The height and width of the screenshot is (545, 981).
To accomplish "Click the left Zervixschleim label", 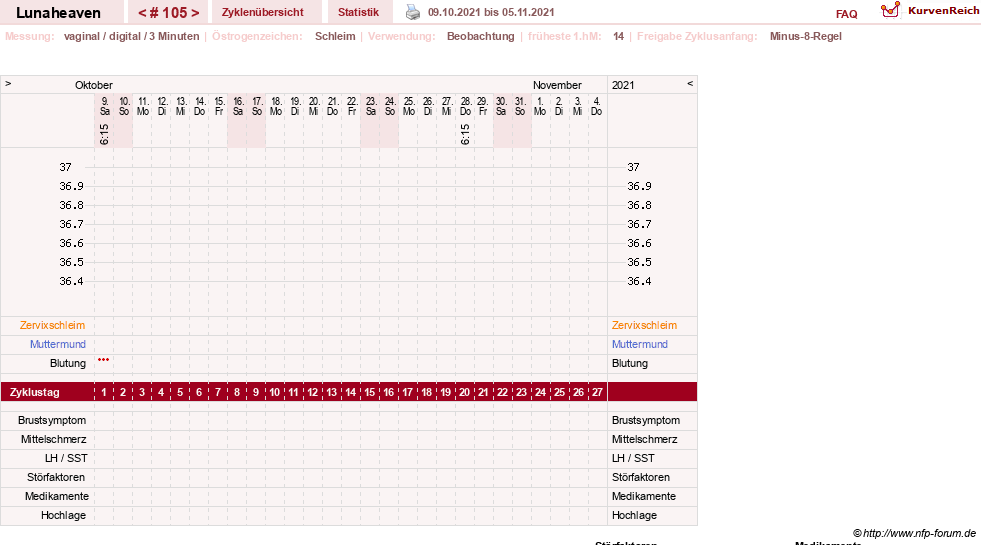I will click(x=53, y=325).
